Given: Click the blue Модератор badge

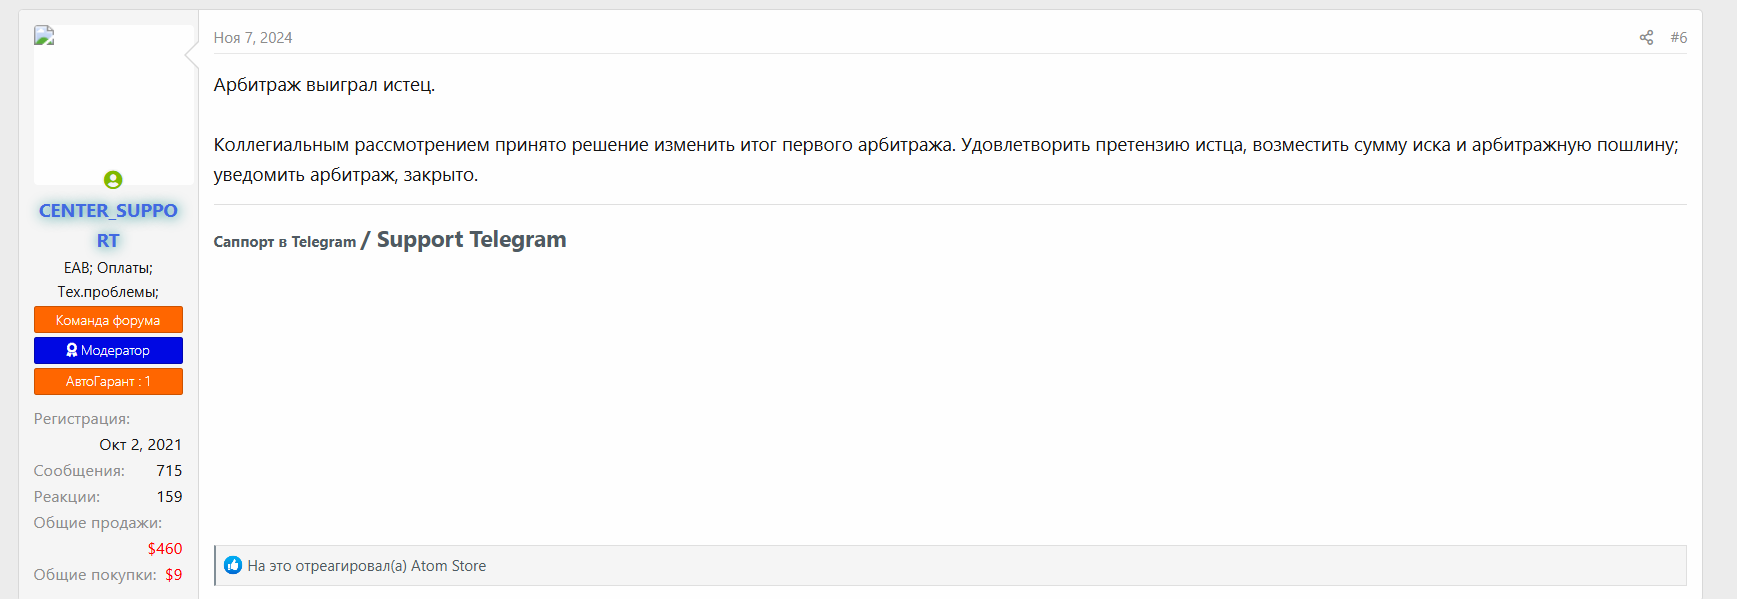Looking at the screenshot, I should 108,350.
